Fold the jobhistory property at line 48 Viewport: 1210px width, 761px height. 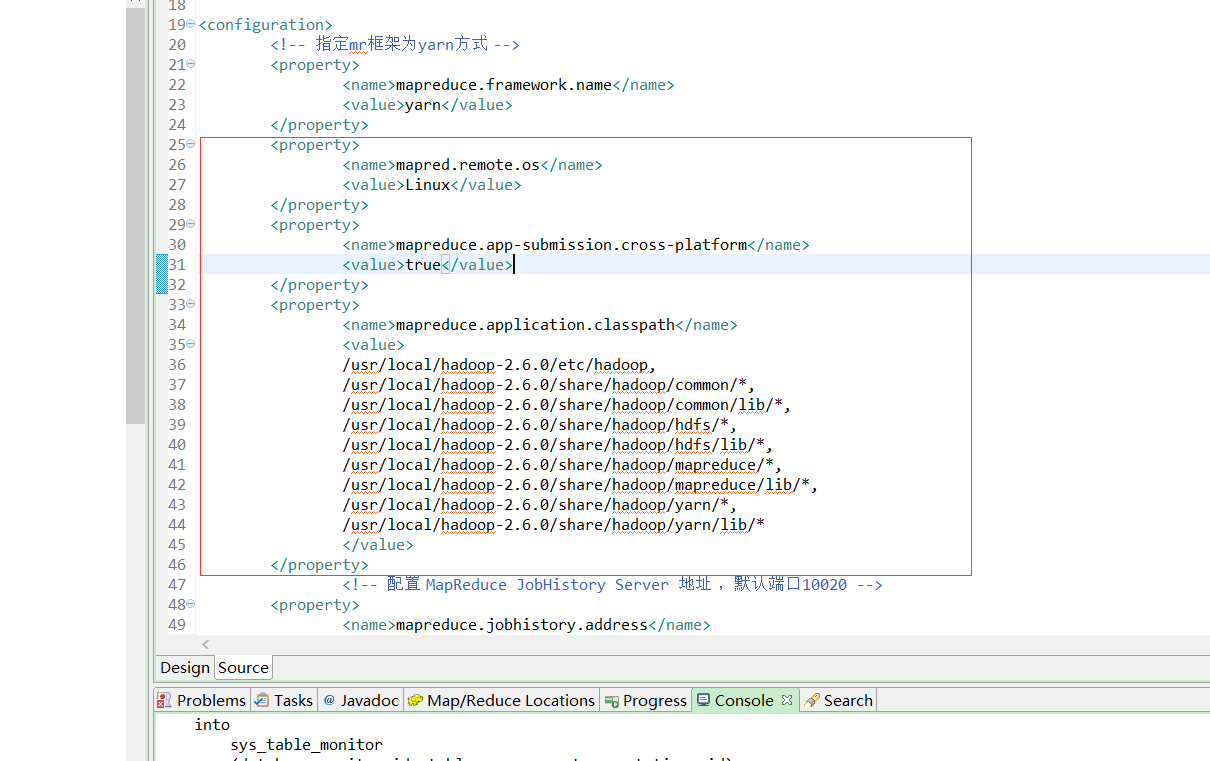191,604
